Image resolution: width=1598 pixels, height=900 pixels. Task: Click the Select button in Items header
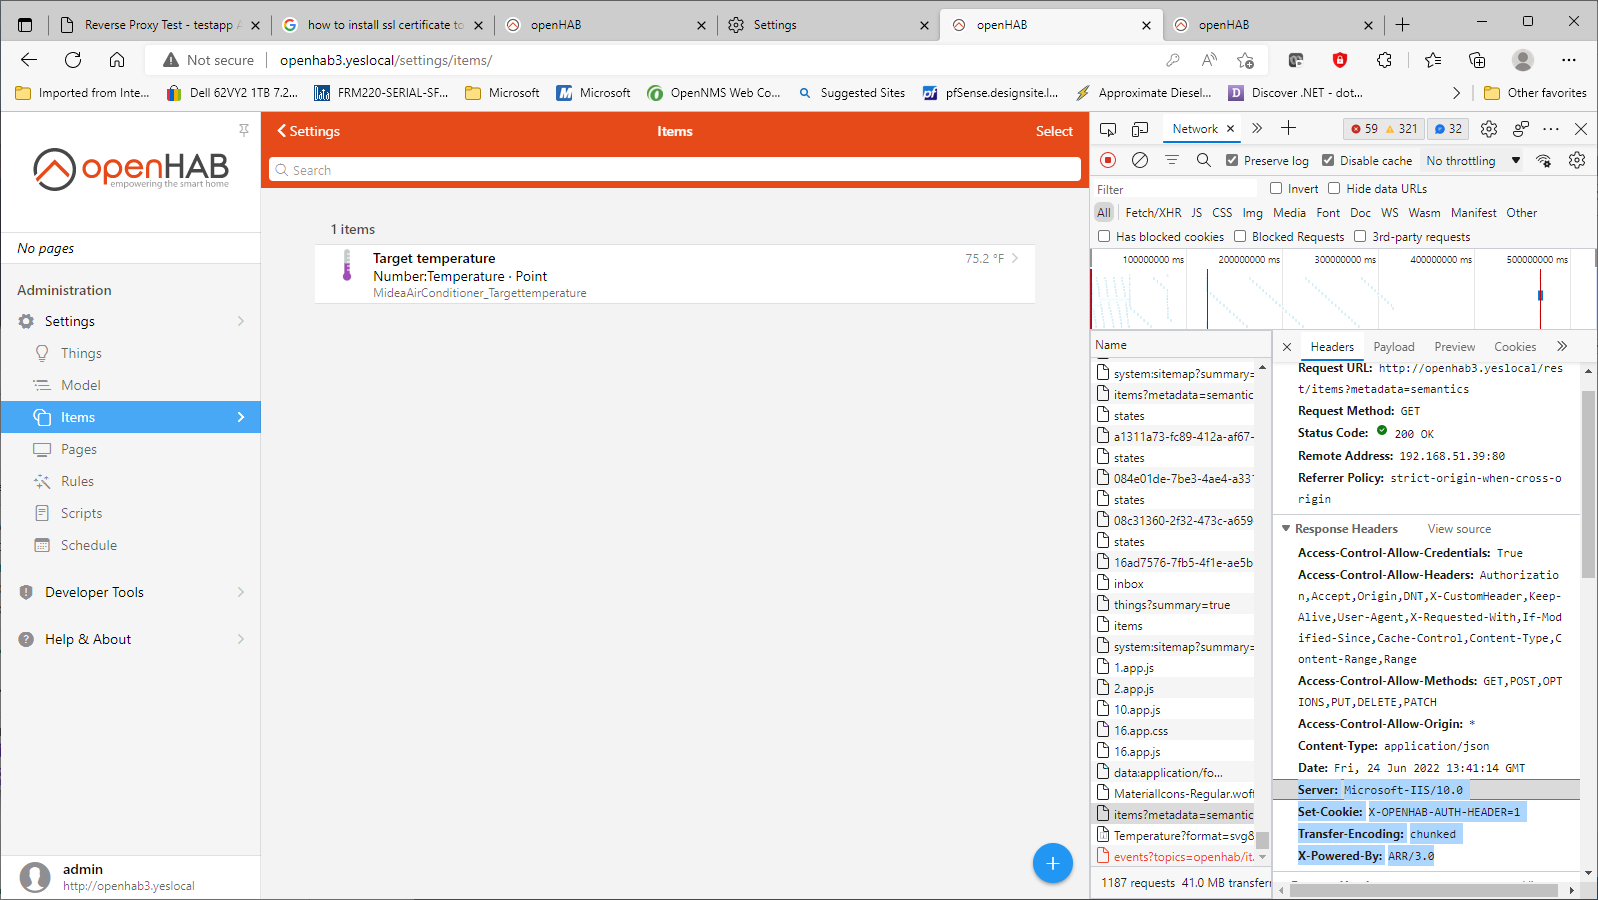pyautogui.click(x=1054, y=131)
